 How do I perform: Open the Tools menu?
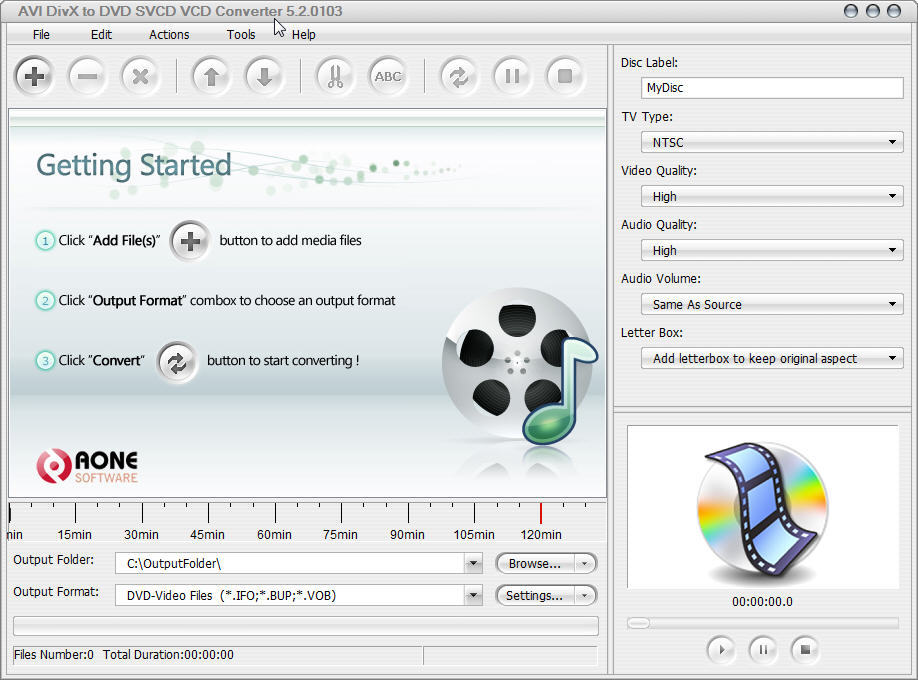(241, 35)
